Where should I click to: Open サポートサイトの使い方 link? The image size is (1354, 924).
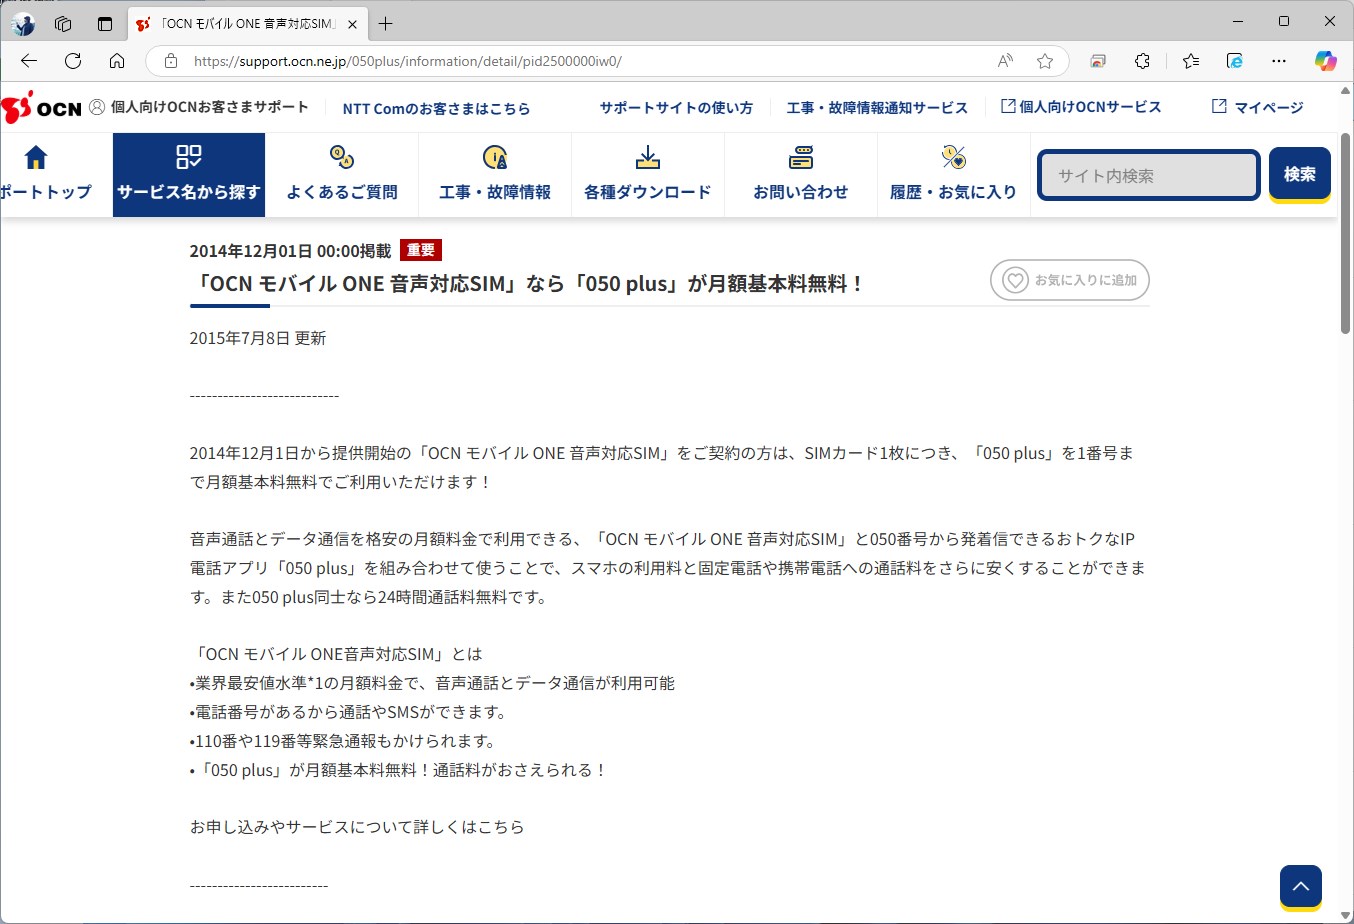click(x=676, y=107)
